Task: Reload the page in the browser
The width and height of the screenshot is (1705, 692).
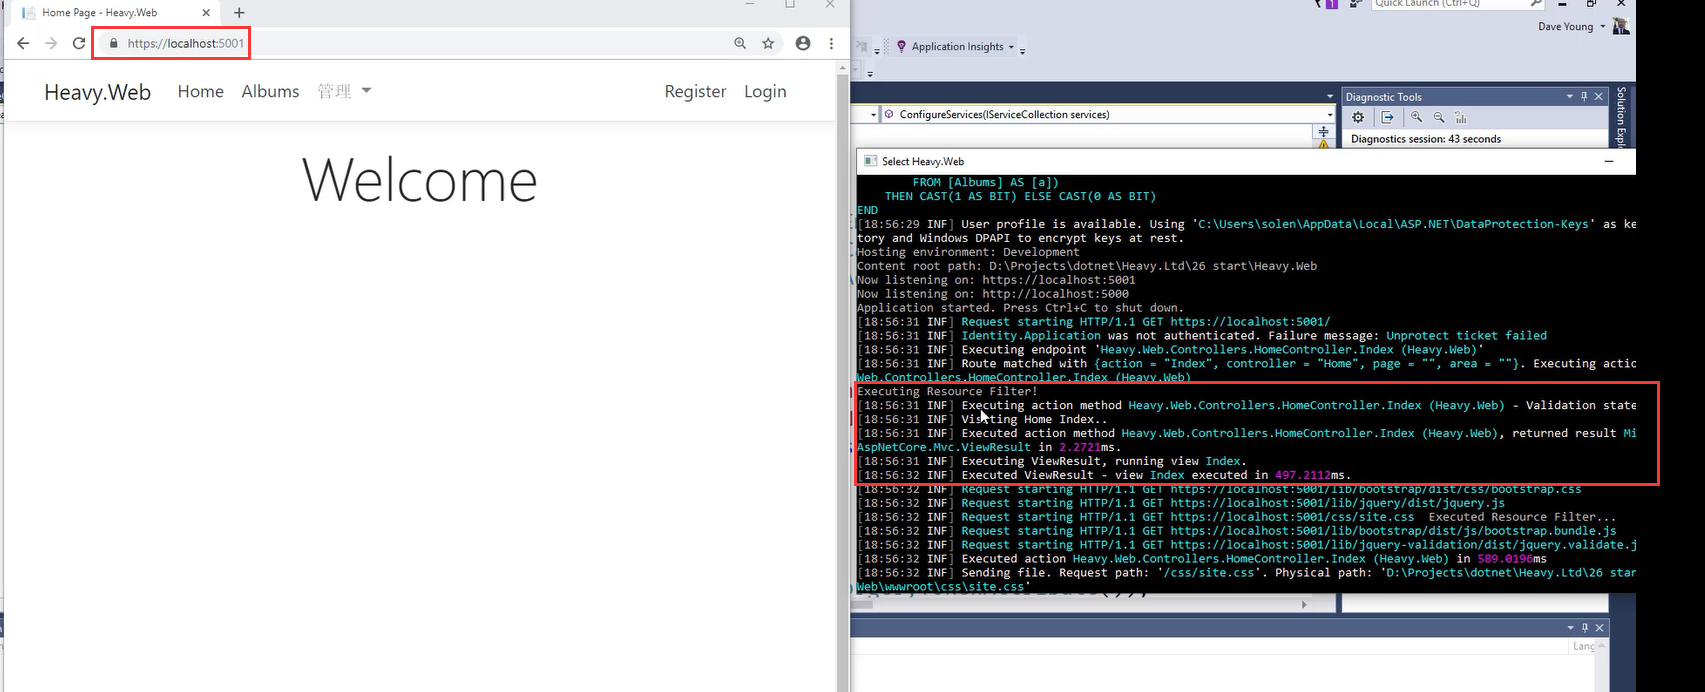Action: [x=79, y=44]
